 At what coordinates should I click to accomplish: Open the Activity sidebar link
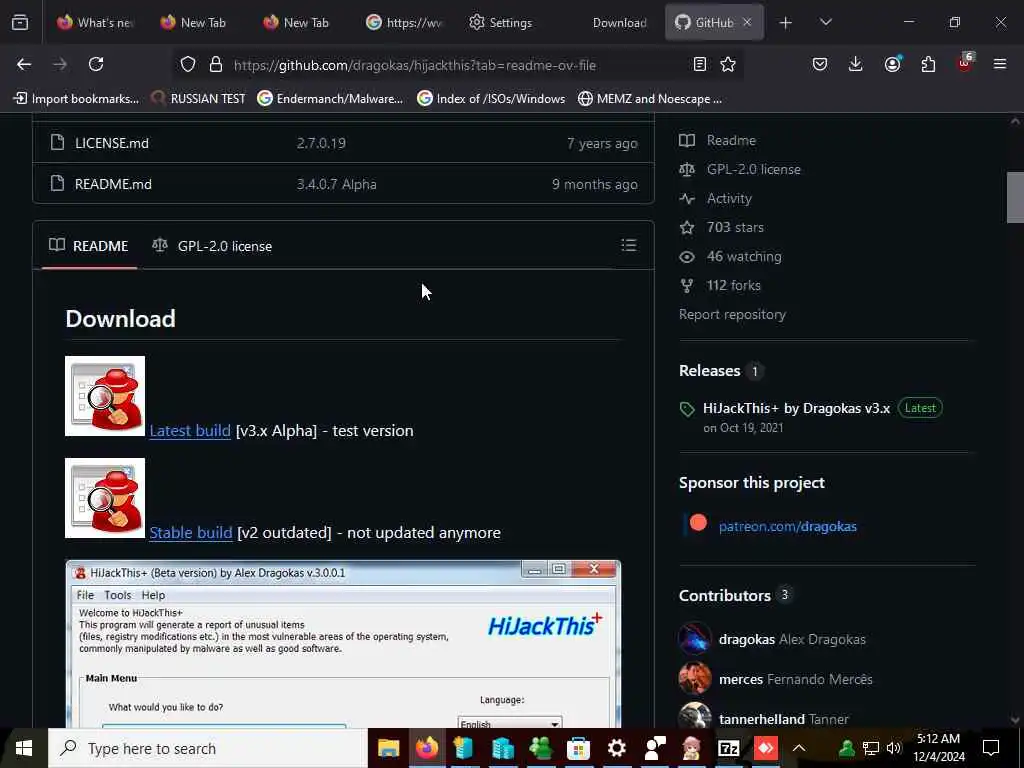pos(729,198)
